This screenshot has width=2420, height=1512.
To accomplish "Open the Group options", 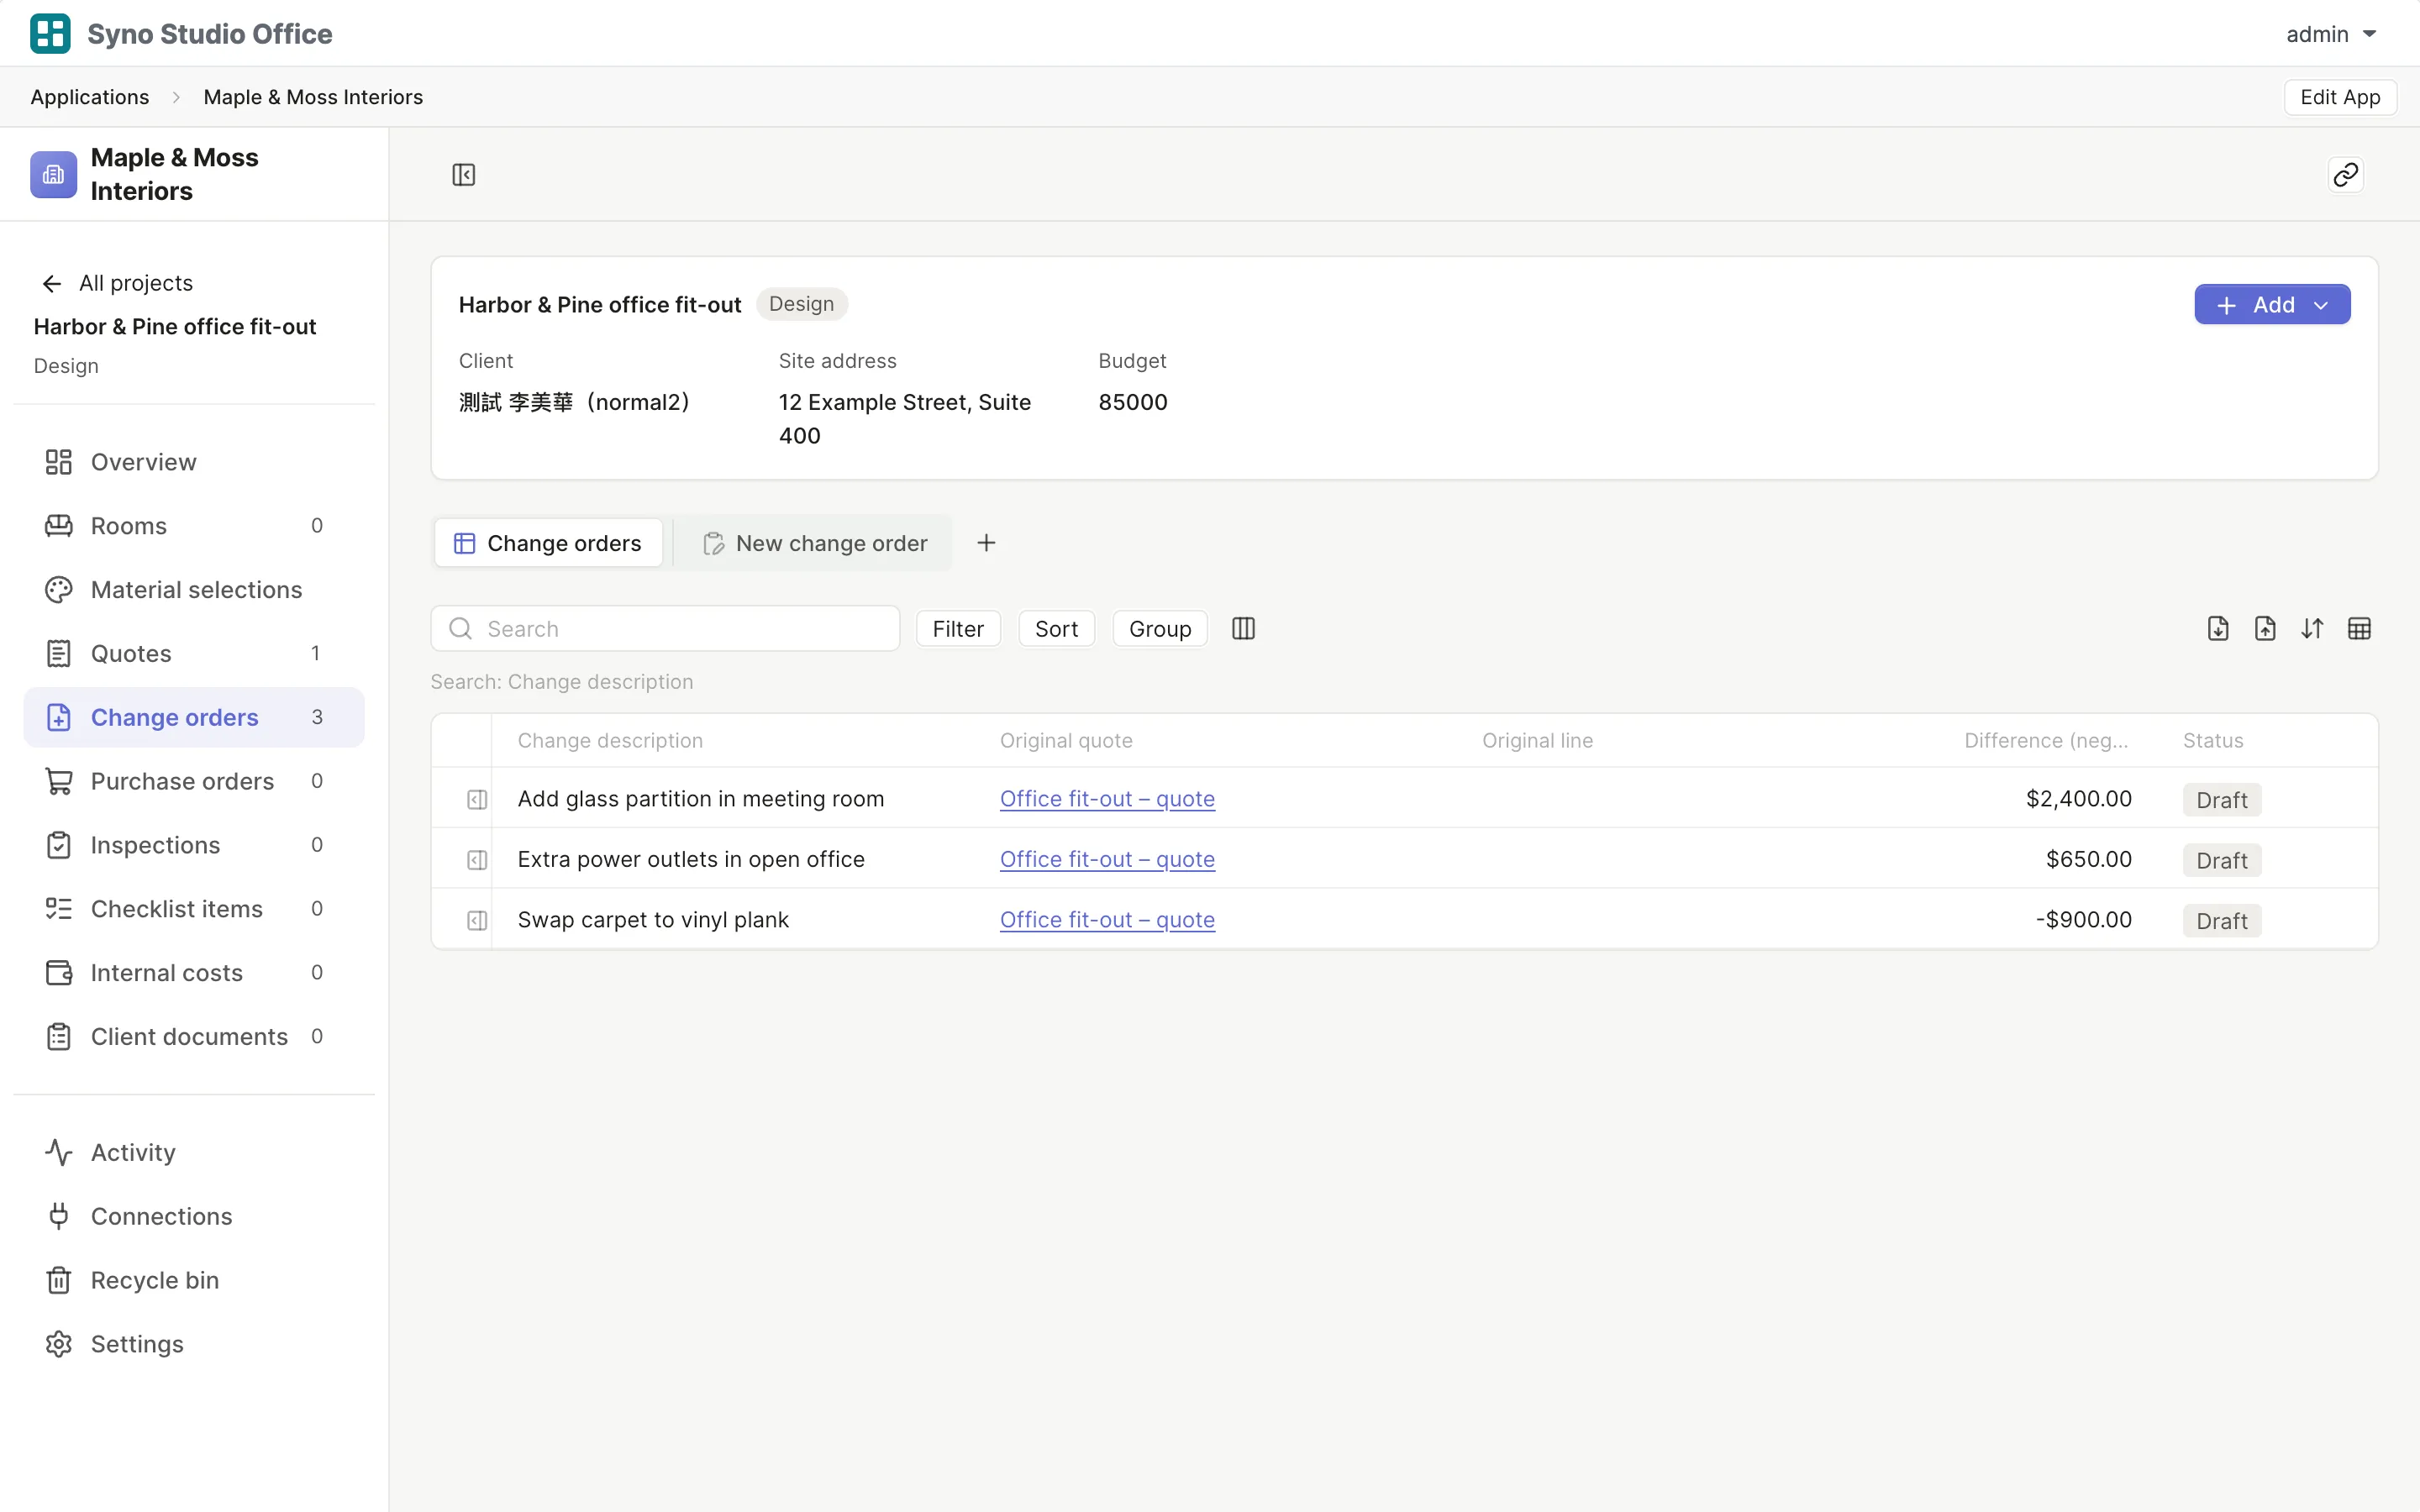I will [x=1159, y=629].
